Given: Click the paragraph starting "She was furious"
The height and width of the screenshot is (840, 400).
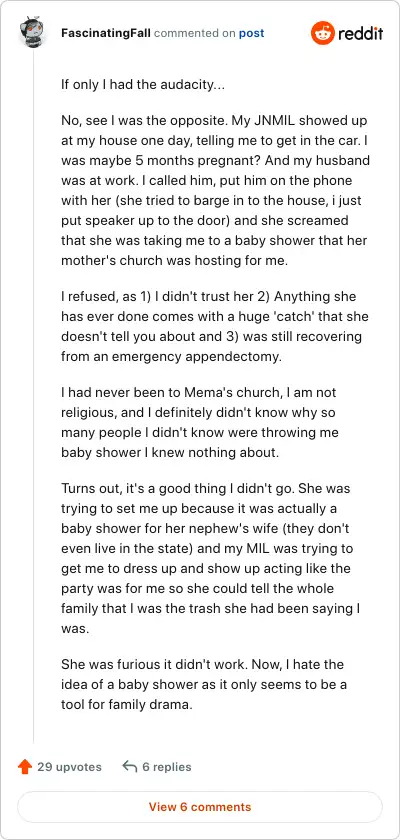Looking at the screenshot, I should [204, 685].
